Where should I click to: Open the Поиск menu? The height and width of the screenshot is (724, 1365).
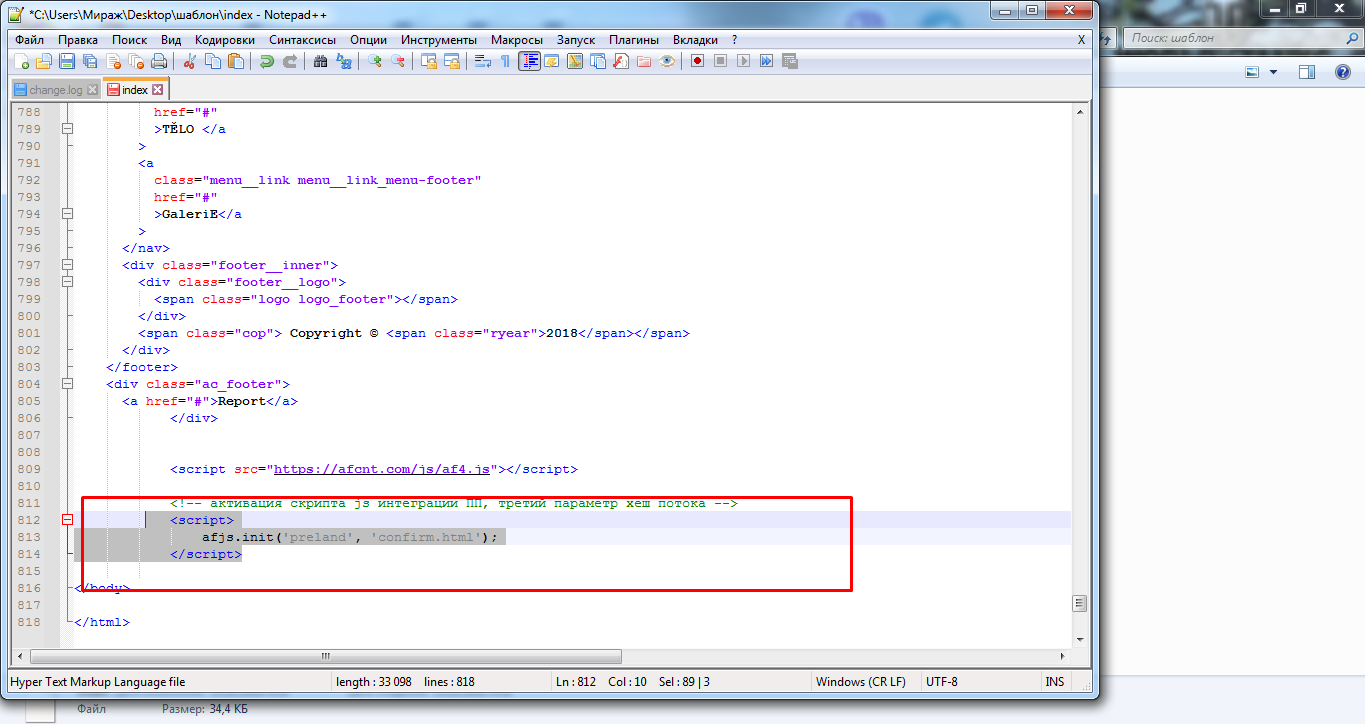tap(130, 40)
